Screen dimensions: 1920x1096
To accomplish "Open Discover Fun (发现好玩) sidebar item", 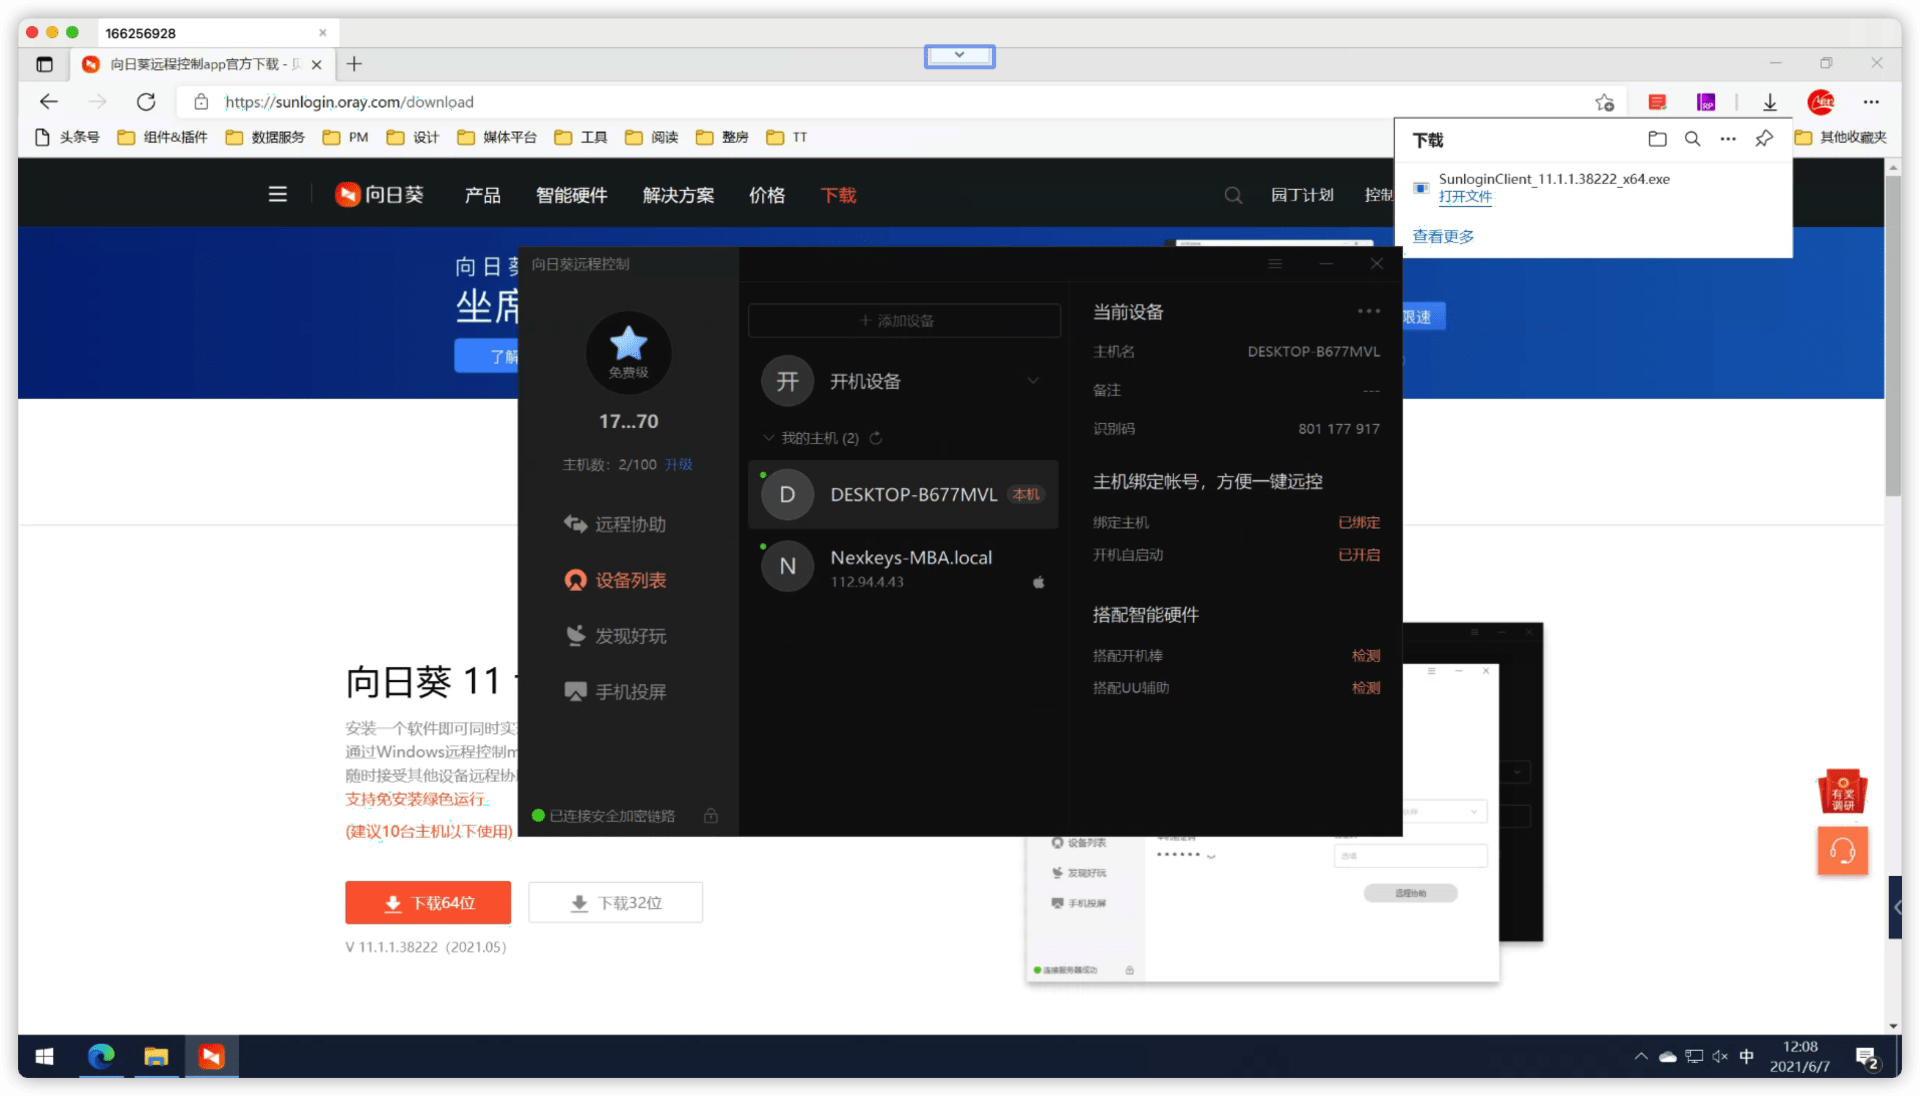I will point(615,636).
